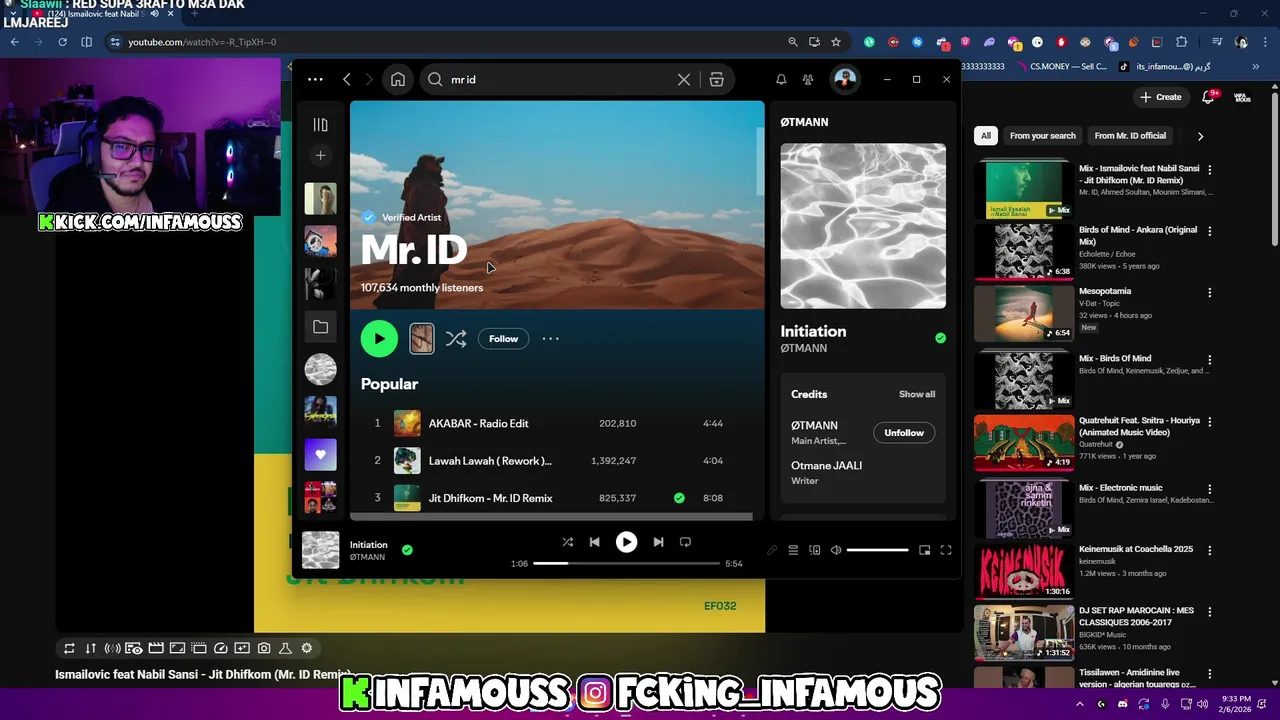
Task: Show all credits
Action: (917, 394)
